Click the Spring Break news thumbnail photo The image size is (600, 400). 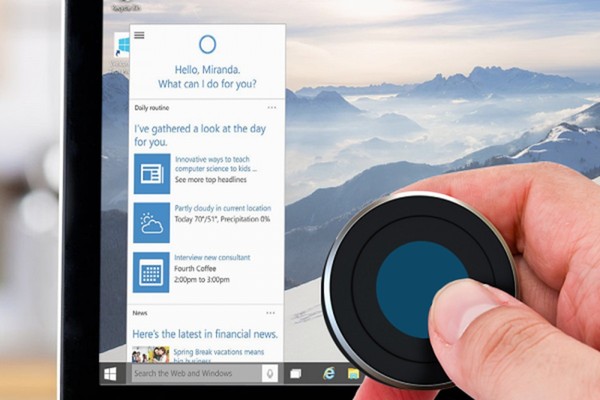click(x=151, y=354)
